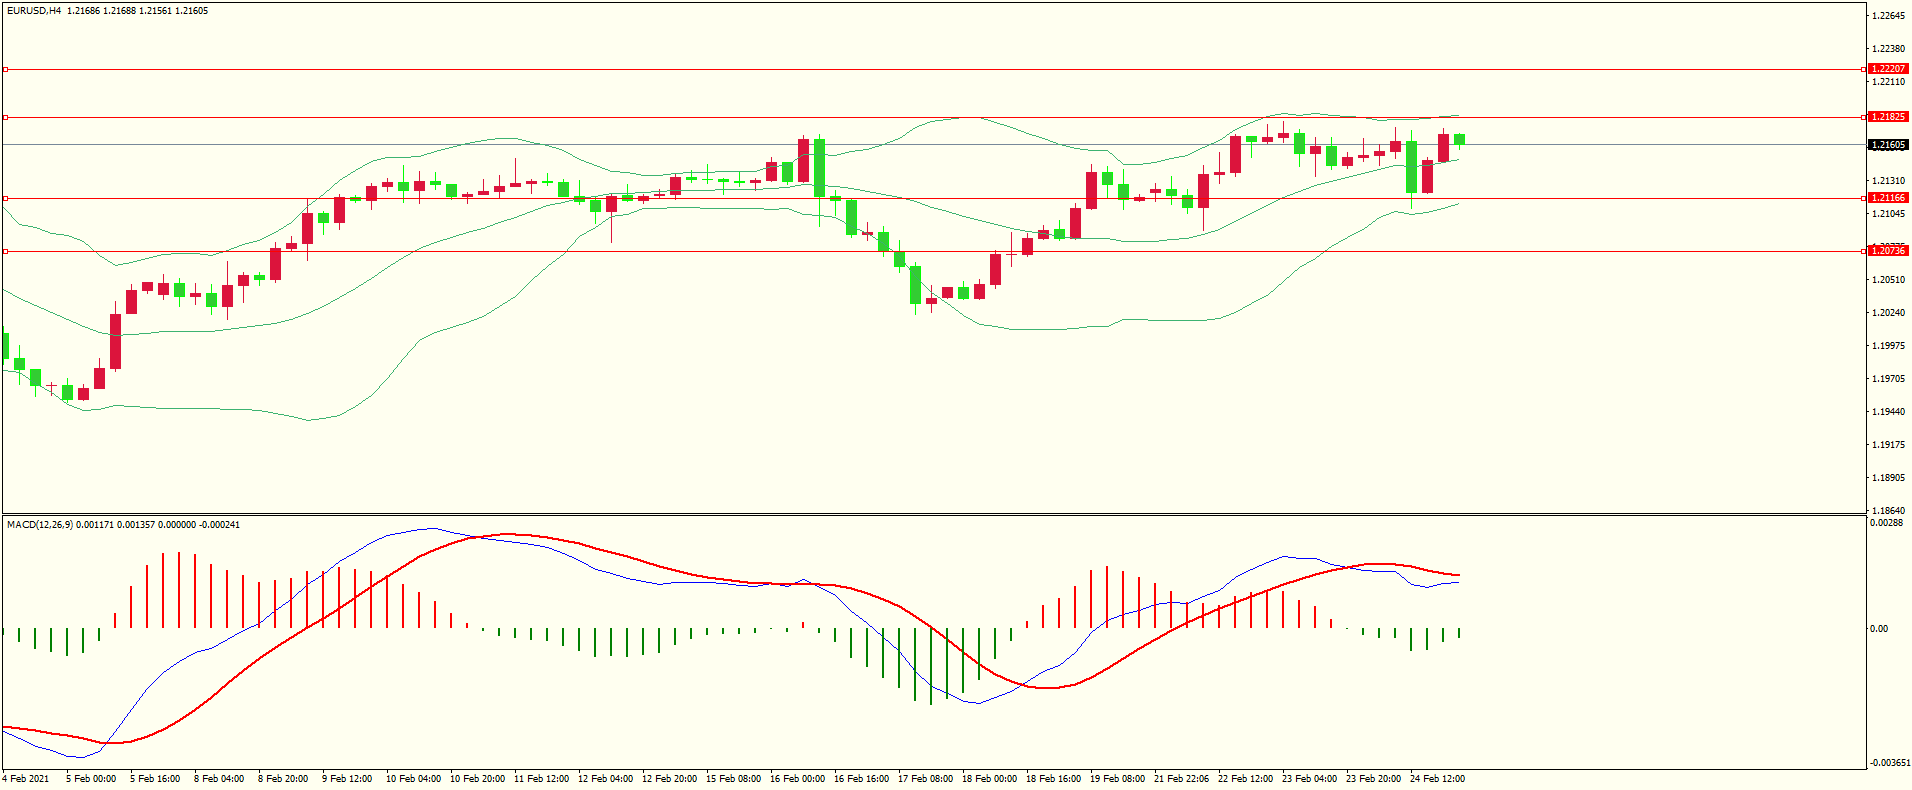1912x790 pixels.
Task: Click MACD scale zero level 0.00
Action: coord(1879,629)
